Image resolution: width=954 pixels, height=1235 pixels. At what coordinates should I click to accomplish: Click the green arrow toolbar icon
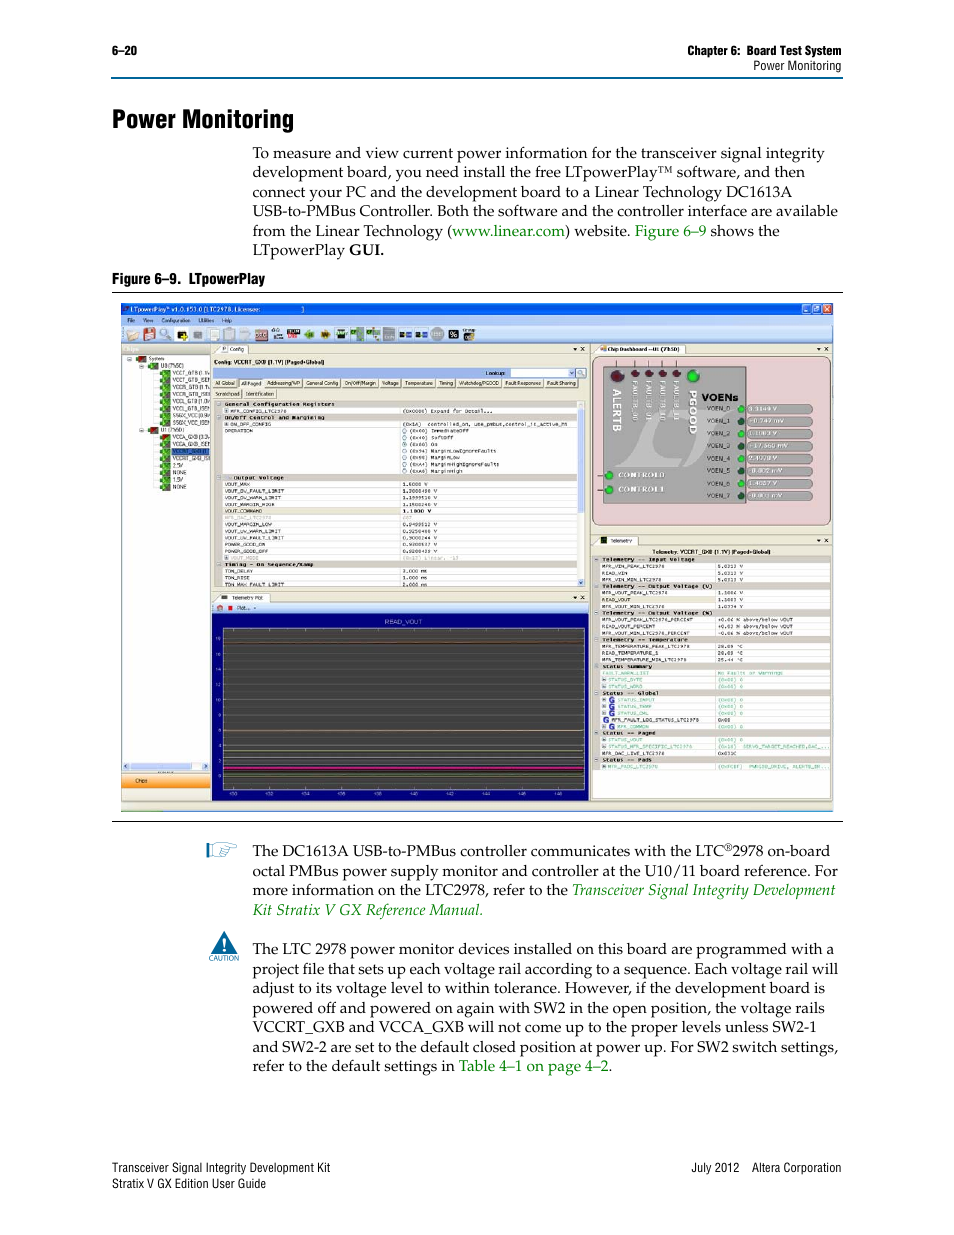click(310, 334)
